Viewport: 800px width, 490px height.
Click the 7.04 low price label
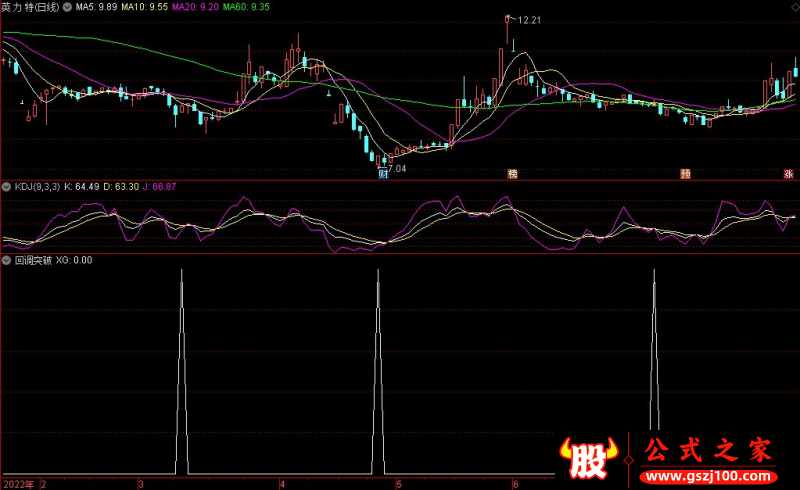click(397, 168)
